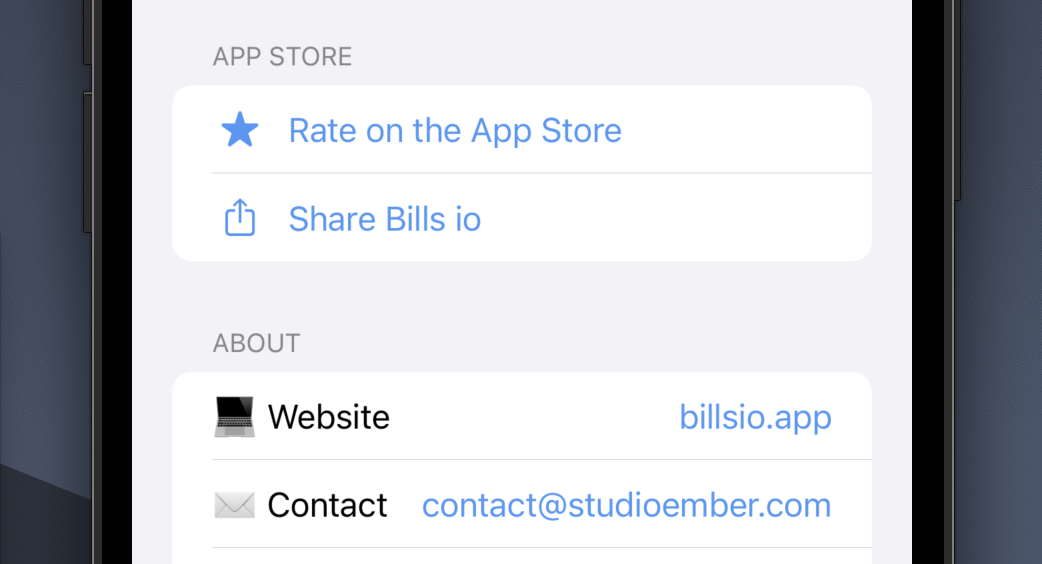Click the APP STORE section header
Screen dimensions: 1042x564
pyautogui.click(x=282, y=56)
